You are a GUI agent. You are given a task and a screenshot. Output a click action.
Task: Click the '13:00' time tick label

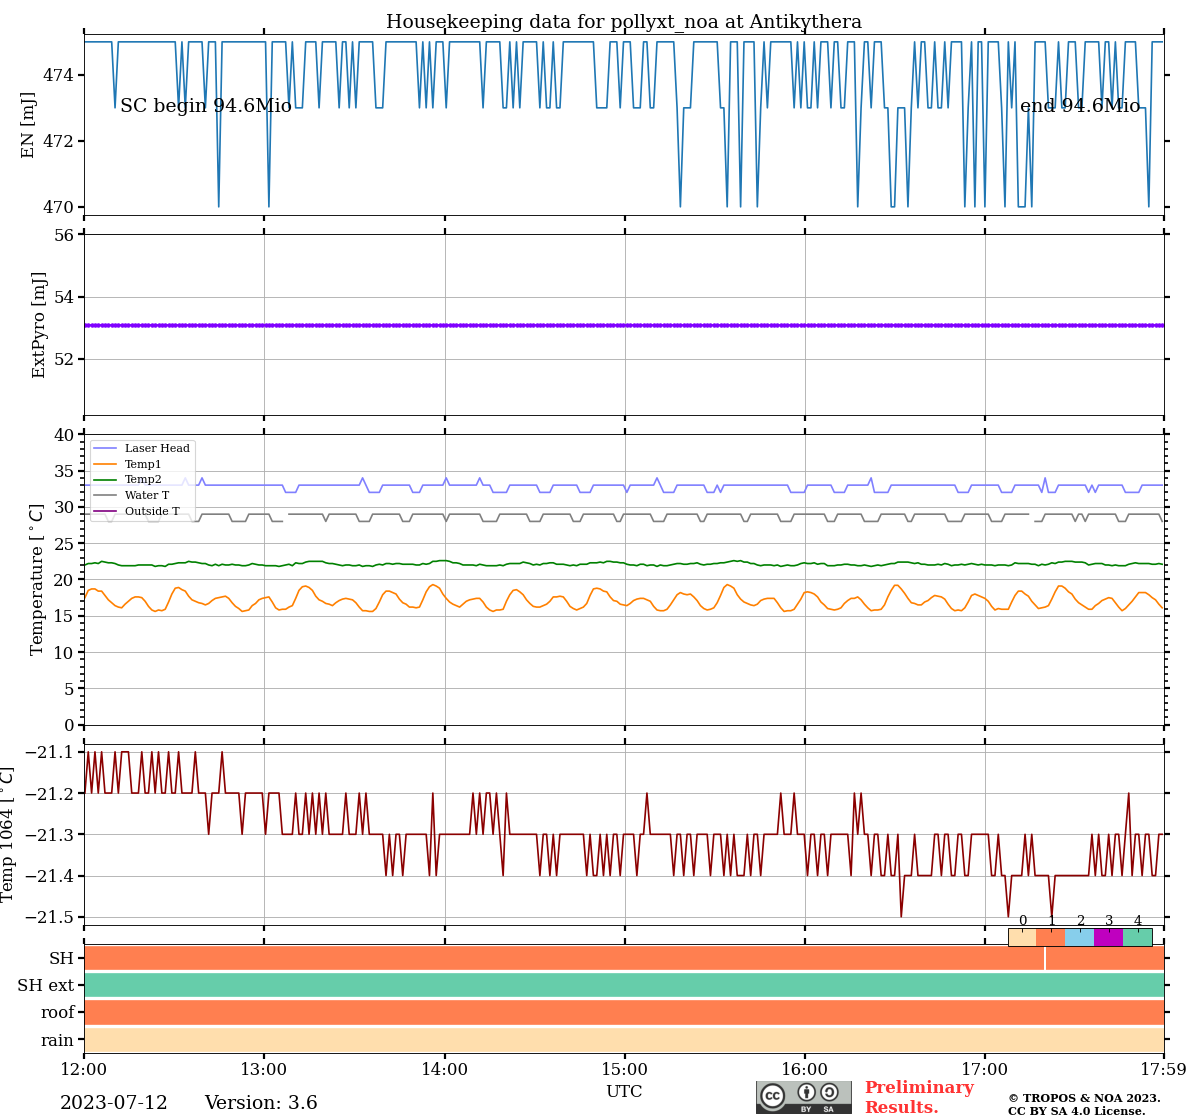[x=264, y=1070]
